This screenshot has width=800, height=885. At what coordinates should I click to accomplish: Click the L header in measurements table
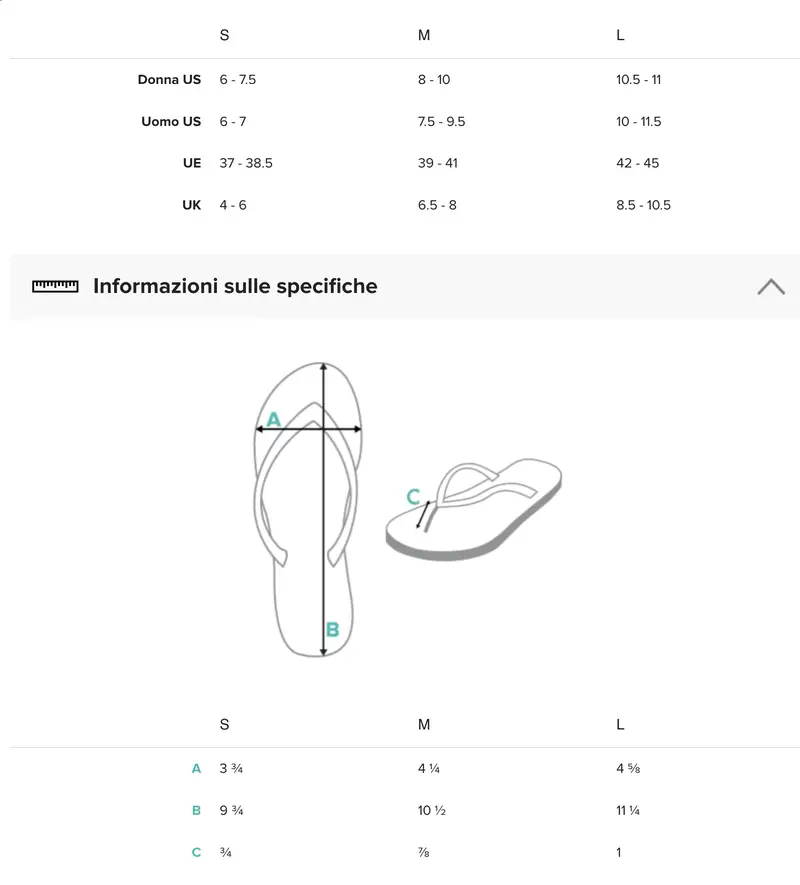click(620, 725)
